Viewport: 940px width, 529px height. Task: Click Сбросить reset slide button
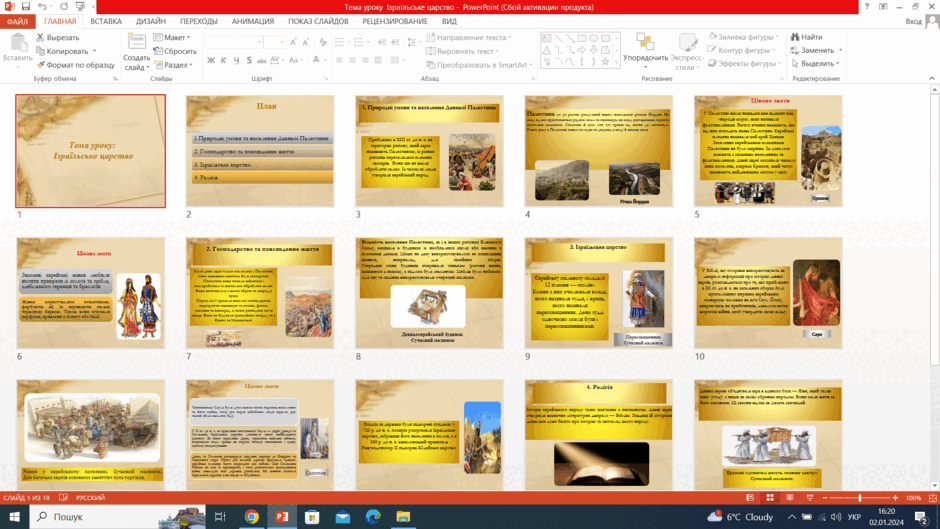coord(174,51)
